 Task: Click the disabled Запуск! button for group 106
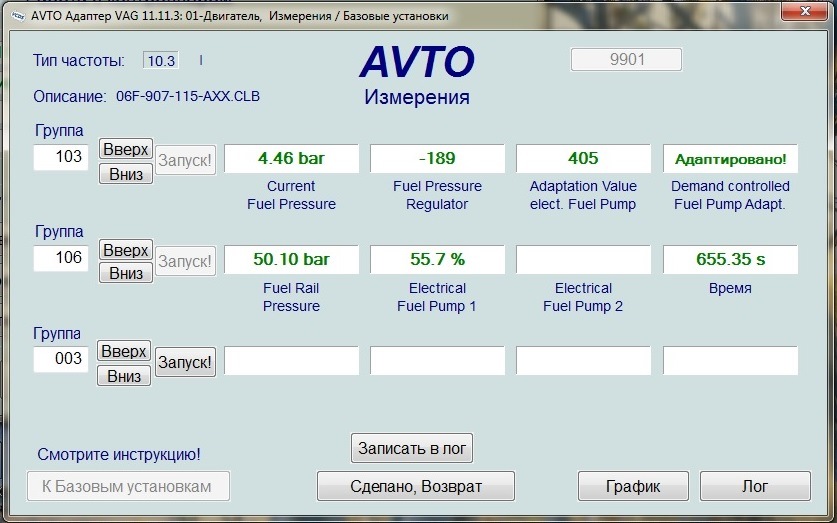[185, 261]
